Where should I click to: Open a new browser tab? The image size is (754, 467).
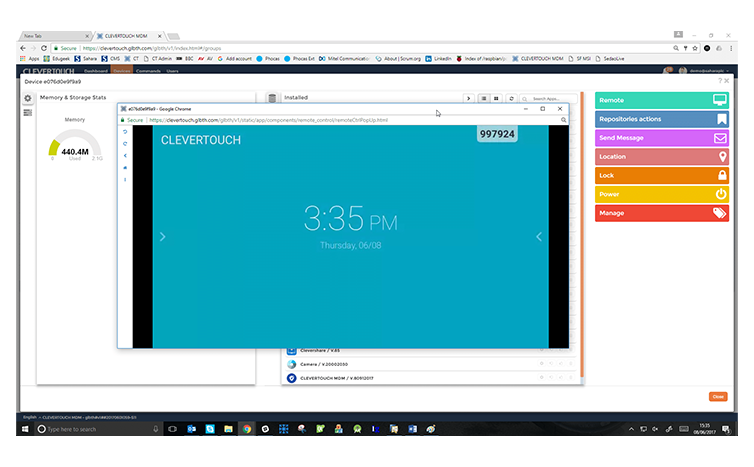tap(174, 36)
